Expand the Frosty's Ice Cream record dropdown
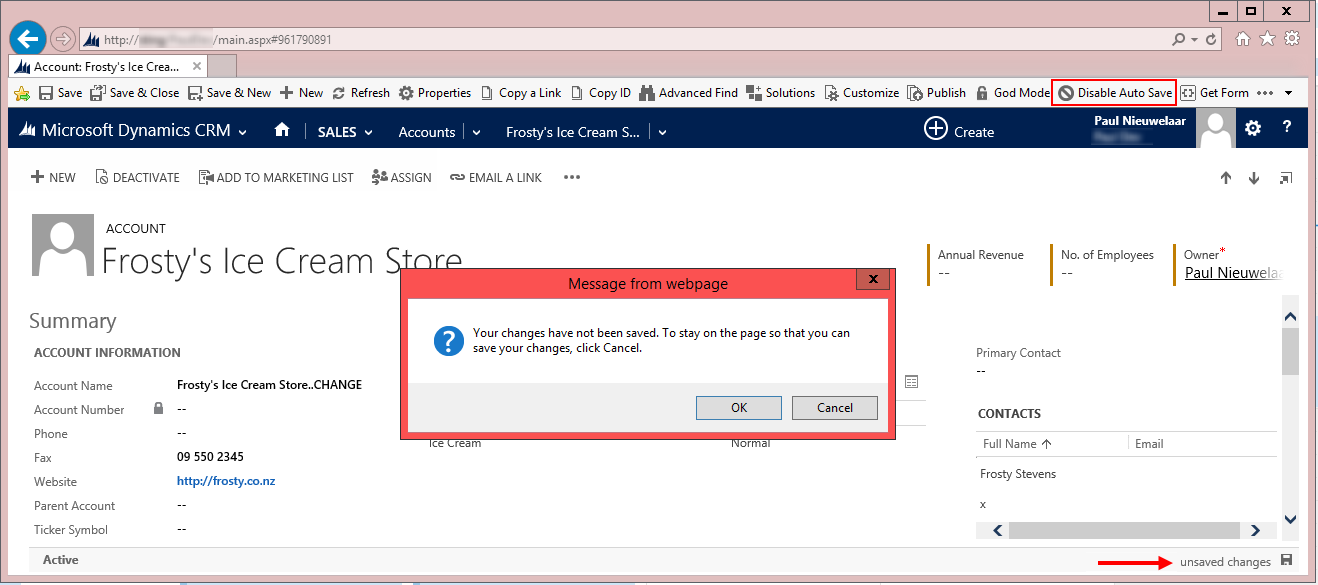 (662, 132)
